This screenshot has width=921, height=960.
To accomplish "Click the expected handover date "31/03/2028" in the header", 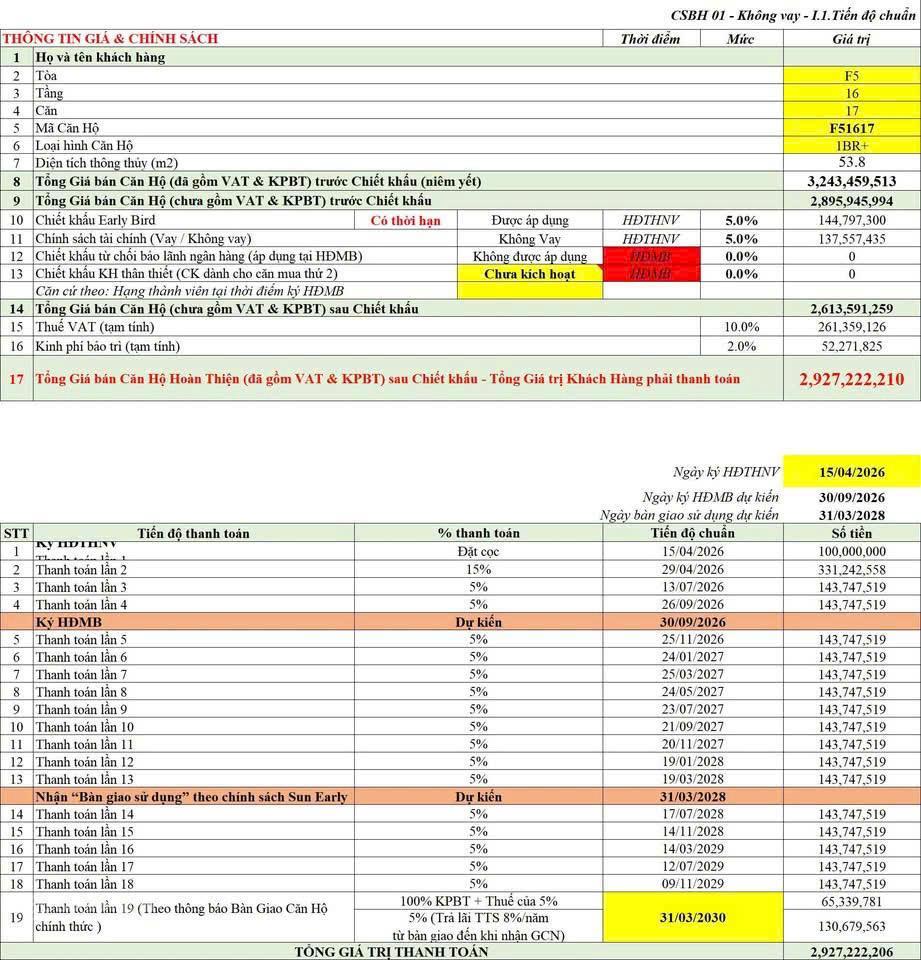I will 852,515.
